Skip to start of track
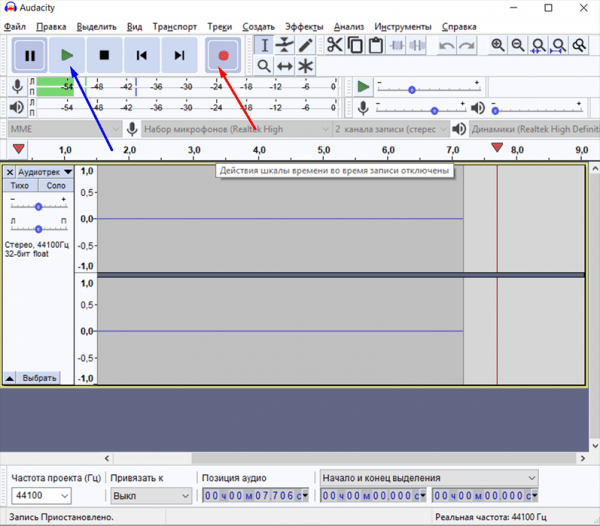 [x=142, y=55]
